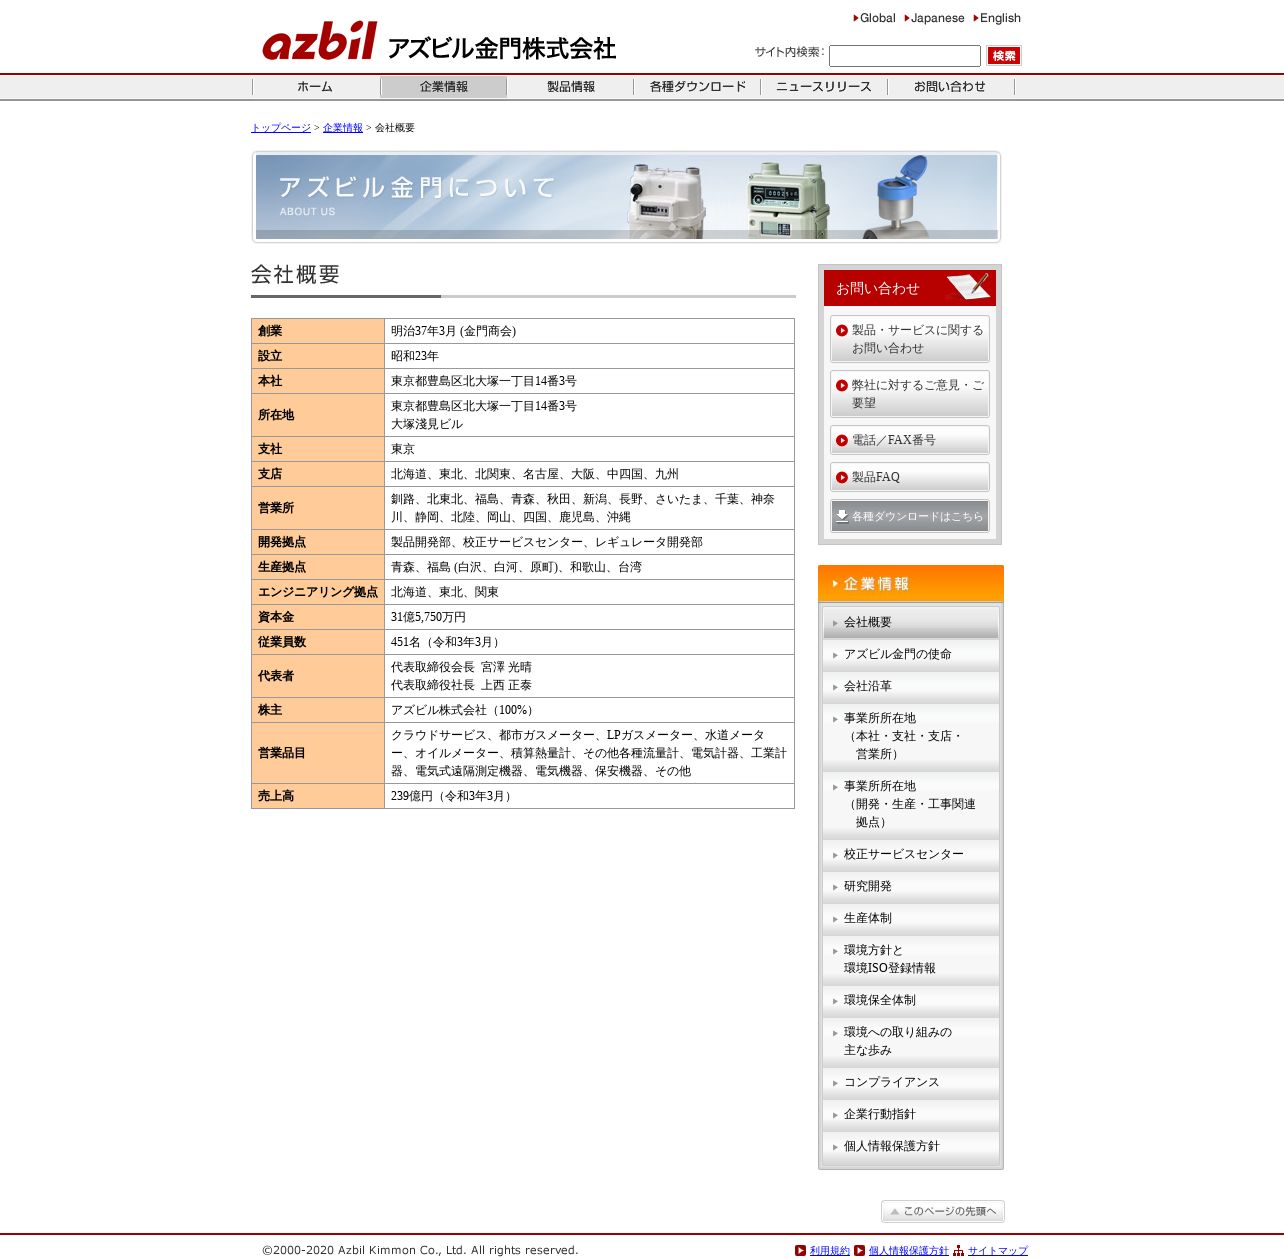Click the table cell 239億円（令和3年3月）
This screenshot has width=1284, height=1259.
(x=589, y=796)
